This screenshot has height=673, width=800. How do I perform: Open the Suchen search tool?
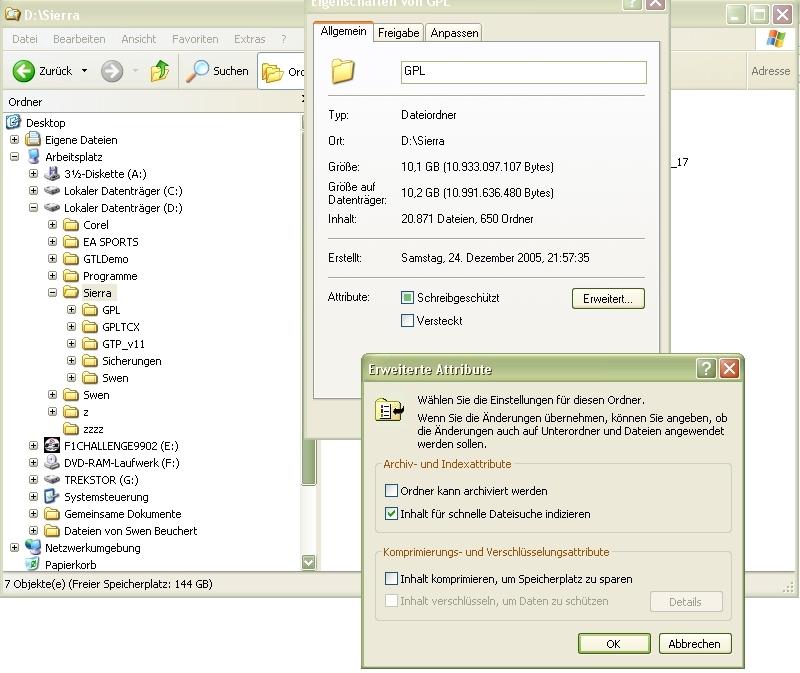click(218, 71)
